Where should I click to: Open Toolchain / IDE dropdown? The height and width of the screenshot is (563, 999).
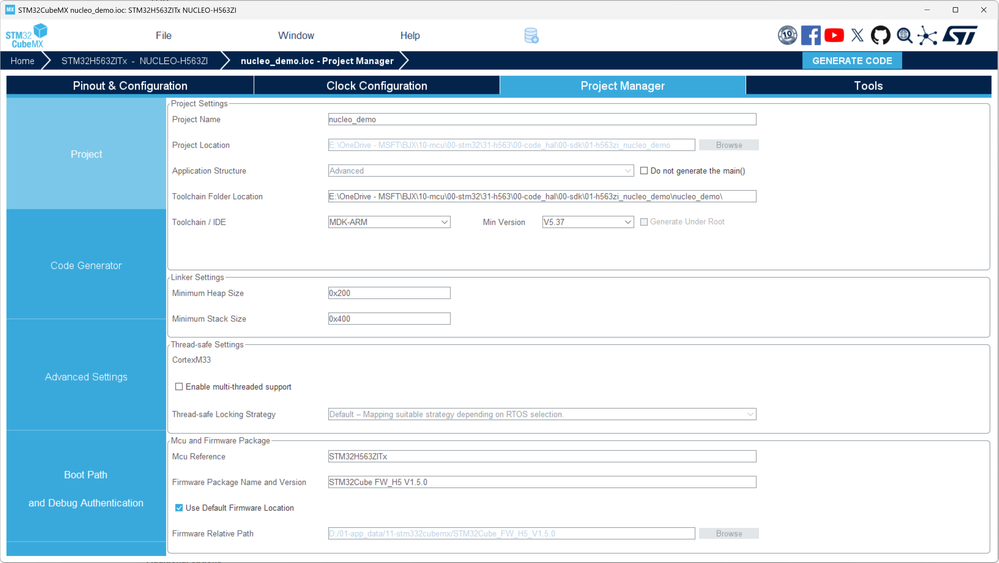(389, 222)
